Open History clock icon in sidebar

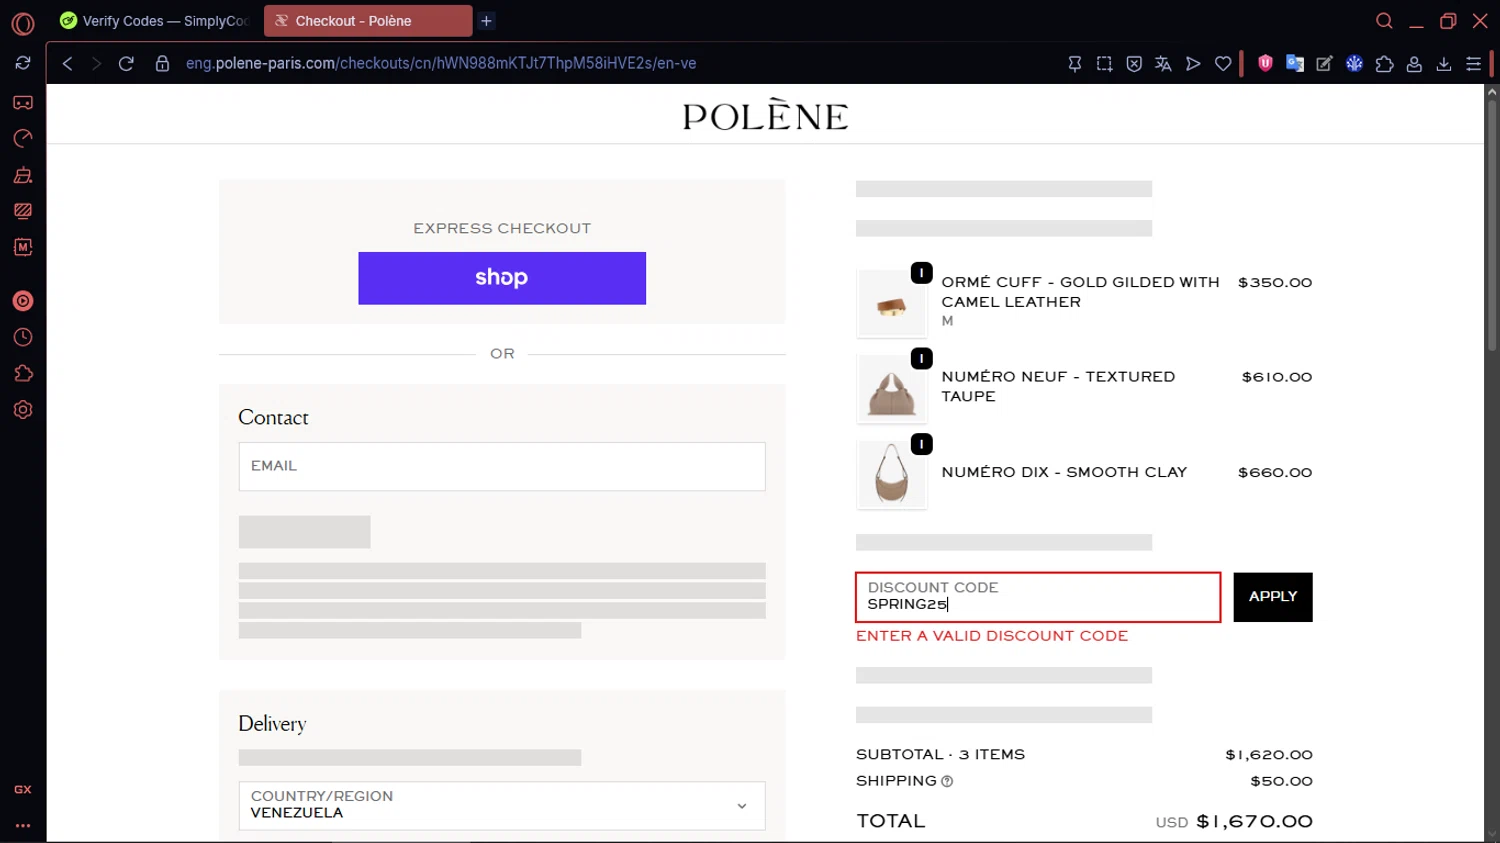click(x=23, y=337)
